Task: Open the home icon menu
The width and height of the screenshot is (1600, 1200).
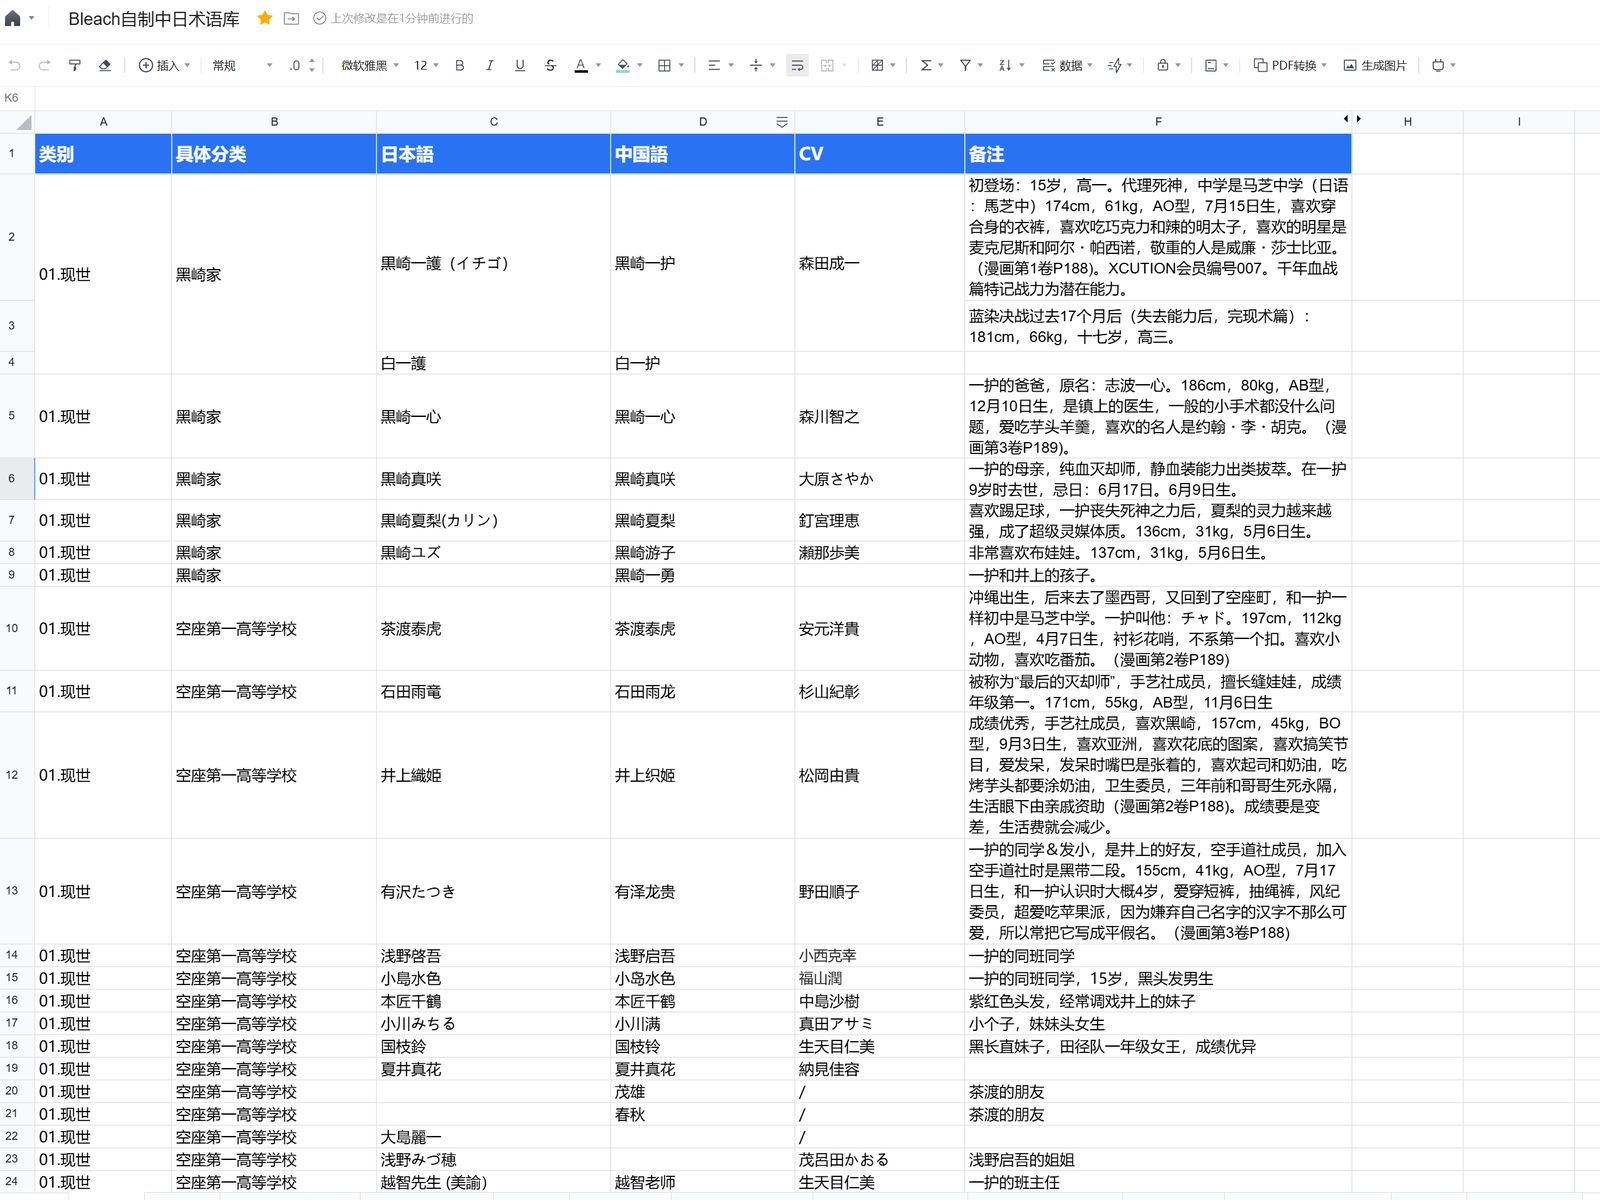Action: point(13,18)
